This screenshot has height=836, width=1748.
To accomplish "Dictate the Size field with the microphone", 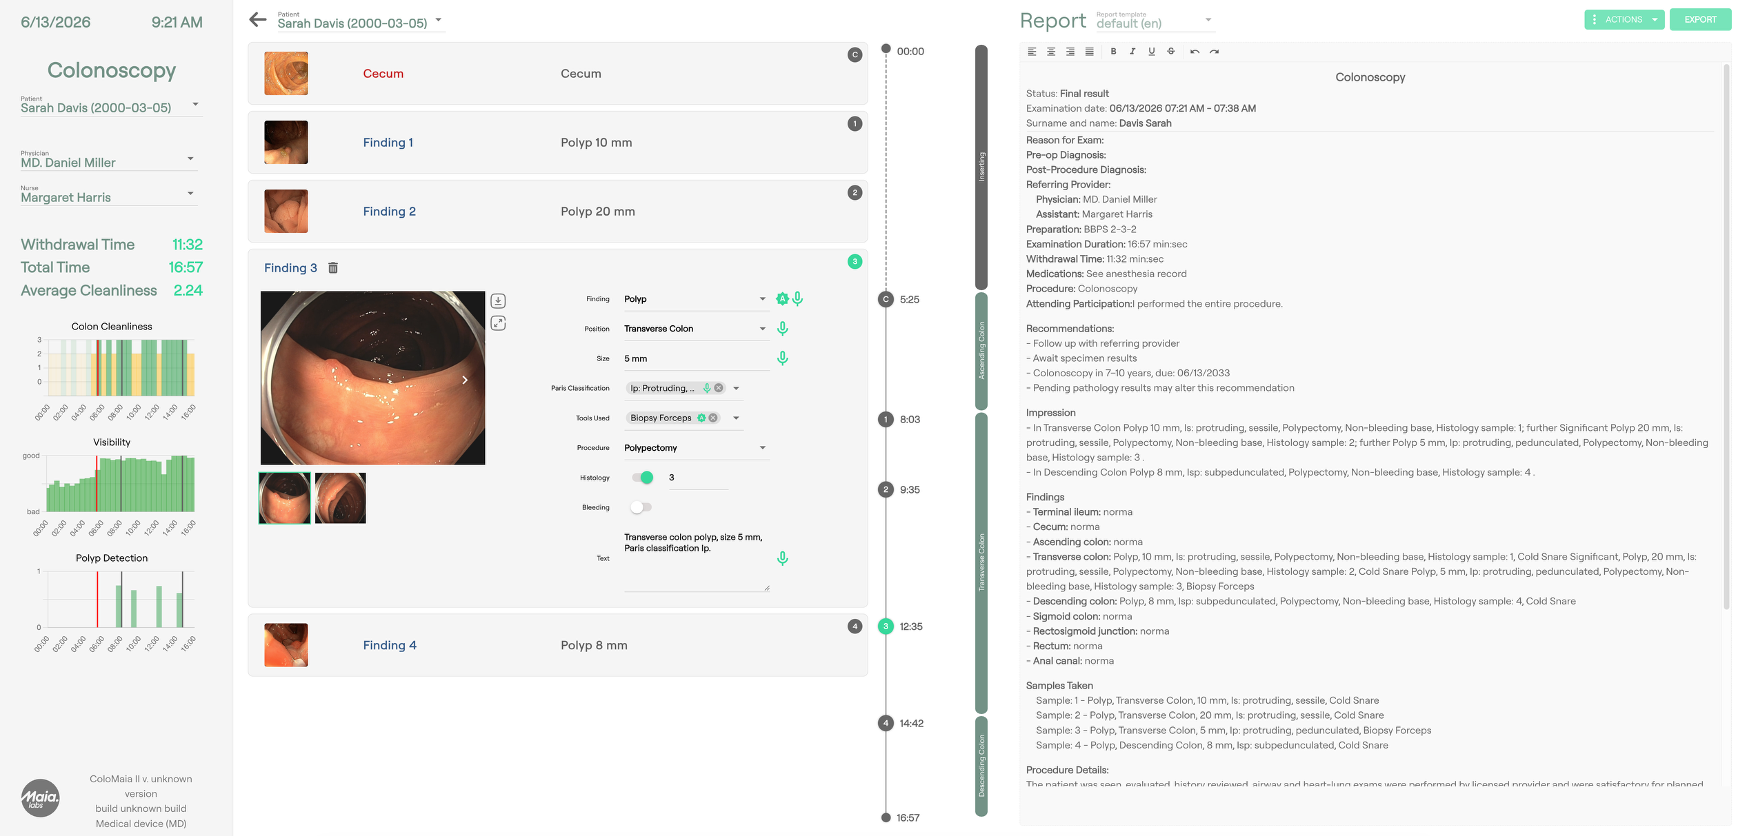I will point(783,358).
